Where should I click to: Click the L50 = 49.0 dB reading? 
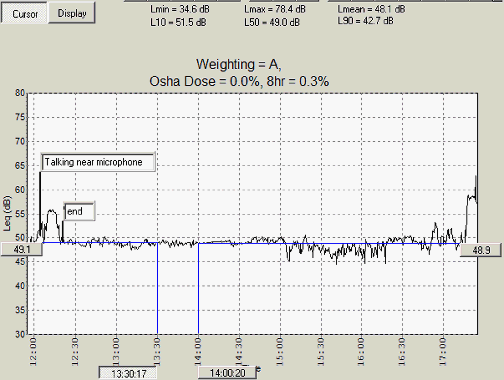coord(272,22)
